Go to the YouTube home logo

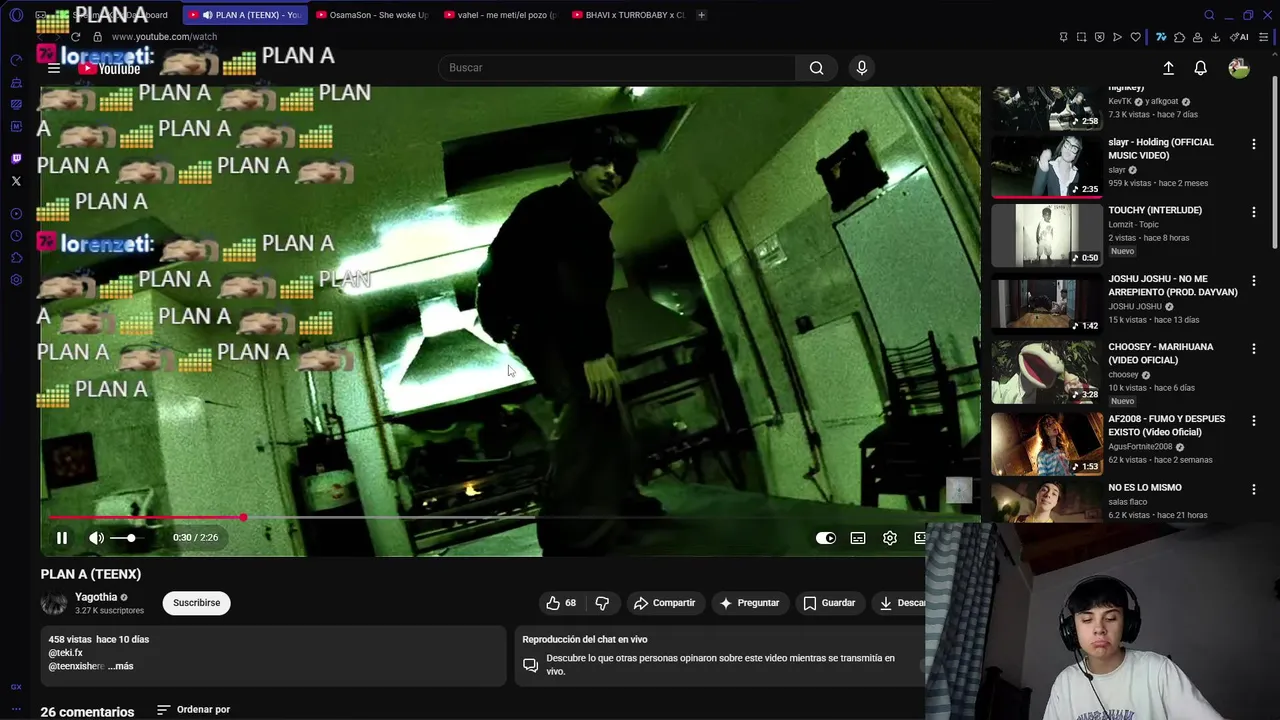pos(110,68)
